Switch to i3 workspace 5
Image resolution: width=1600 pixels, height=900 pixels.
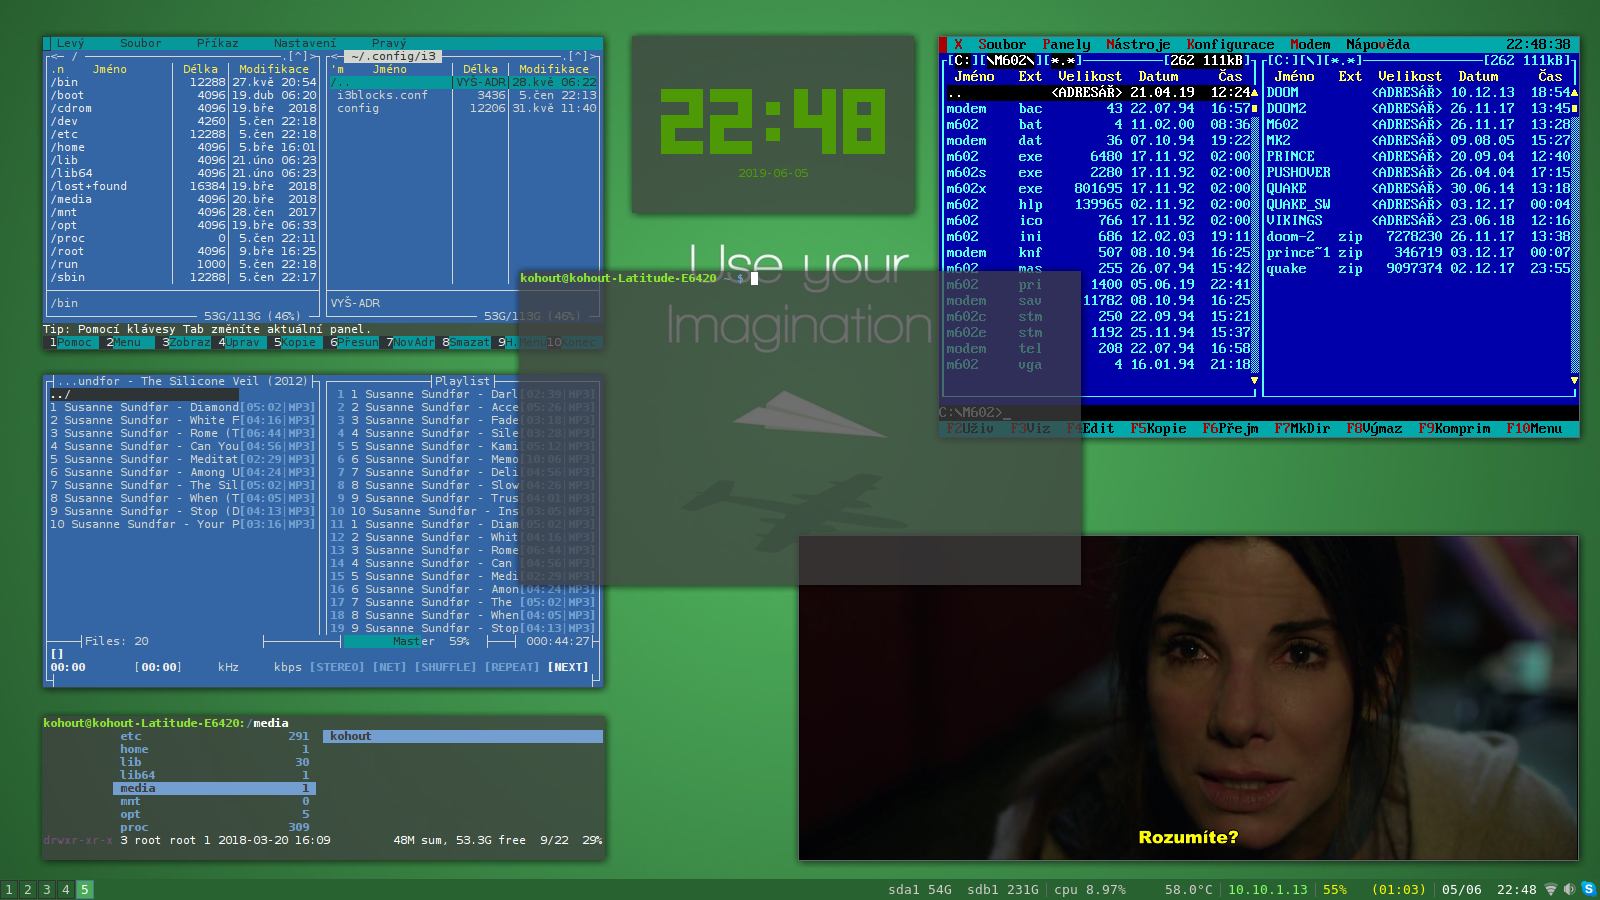pyautogui.click(x=85, y=889)
